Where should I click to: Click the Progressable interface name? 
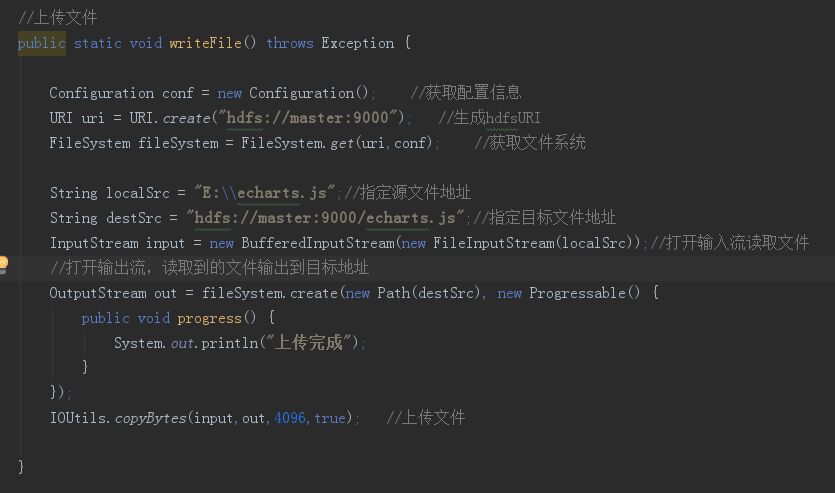pos(581,293)
